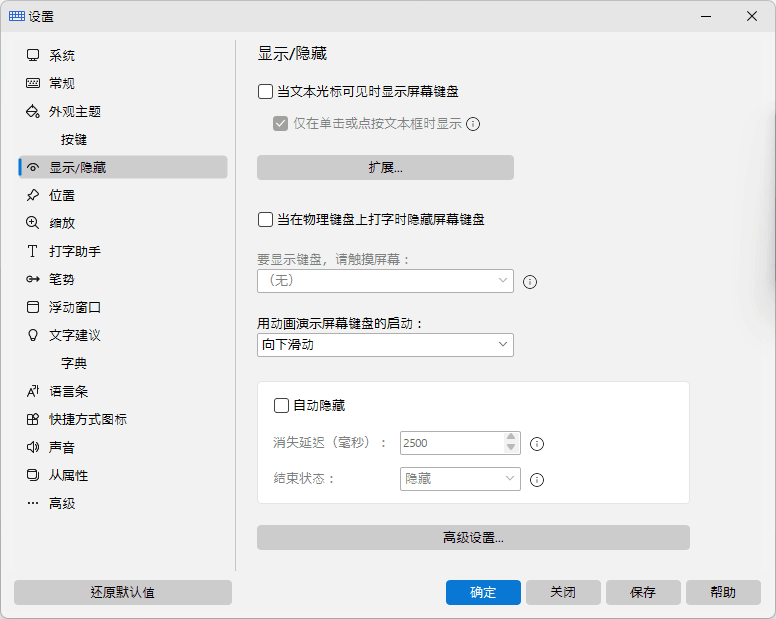Click the magnifier icon for 缩放

point(33,223)
